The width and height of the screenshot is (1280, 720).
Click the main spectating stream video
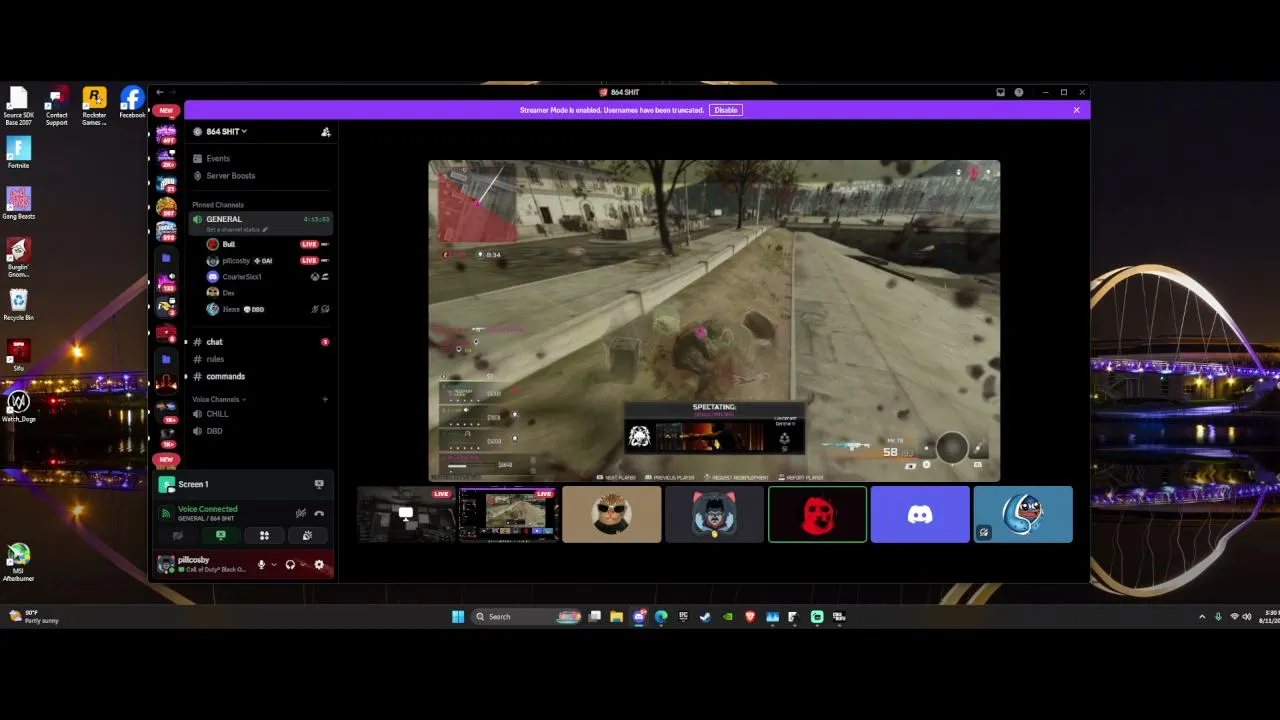click(x=714, y=321)
